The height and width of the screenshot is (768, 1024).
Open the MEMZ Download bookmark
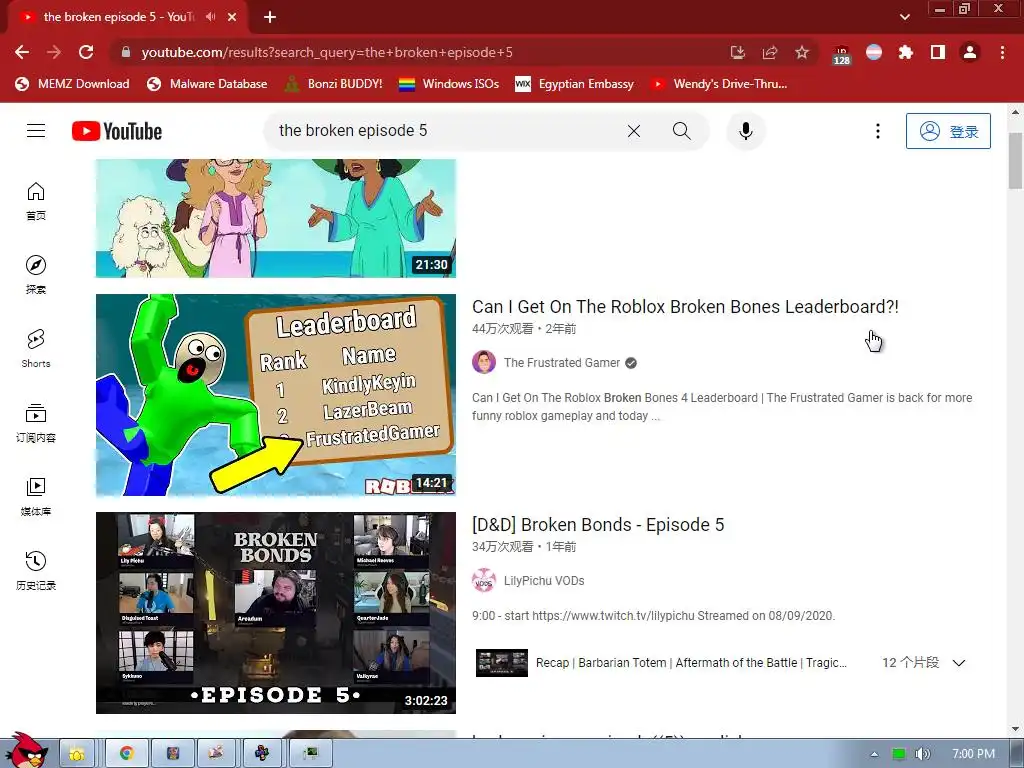[72, 84]
